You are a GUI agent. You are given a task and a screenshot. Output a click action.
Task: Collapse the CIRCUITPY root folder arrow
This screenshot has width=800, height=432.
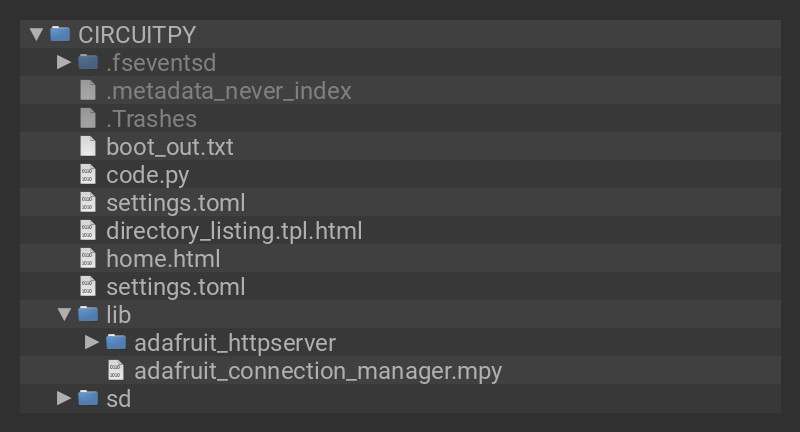37,34
